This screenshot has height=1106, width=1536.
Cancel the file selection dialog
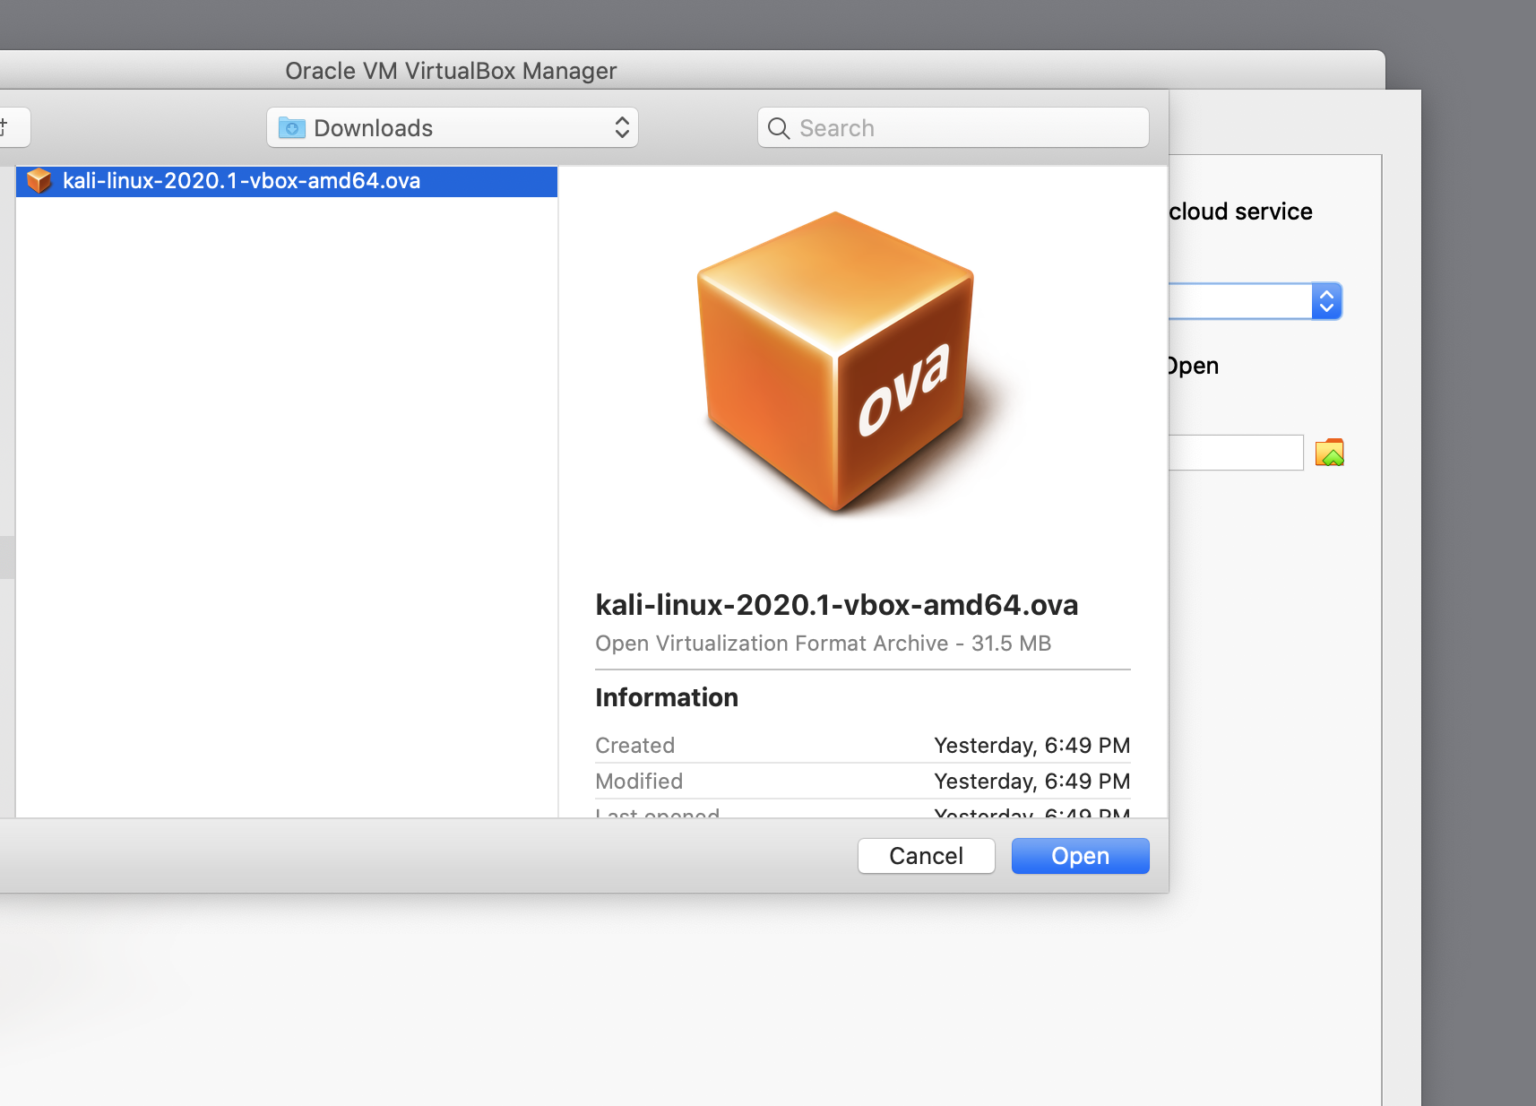pyautogui.click(x=926, y=856)
